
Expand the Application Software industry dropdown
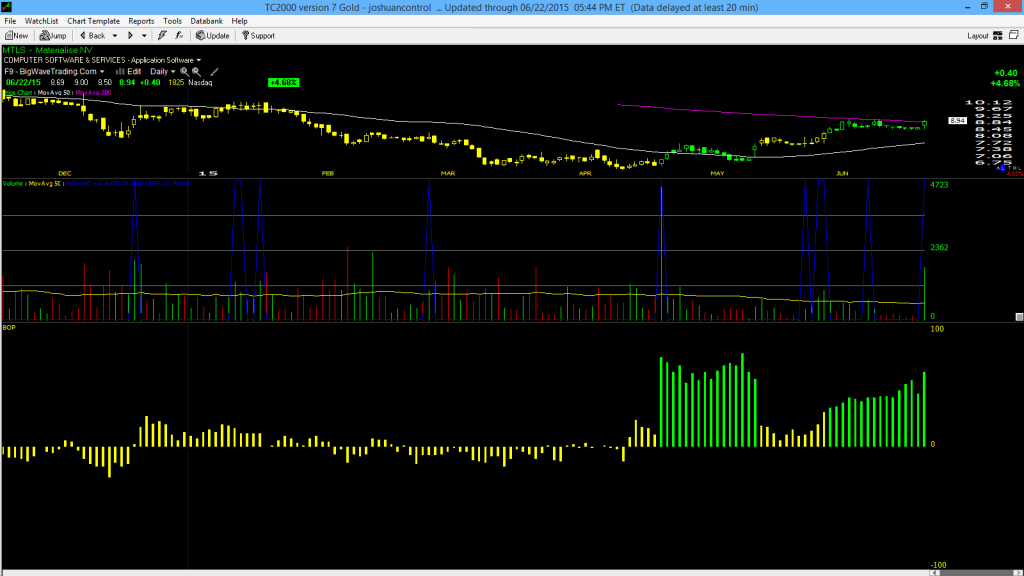199,61
